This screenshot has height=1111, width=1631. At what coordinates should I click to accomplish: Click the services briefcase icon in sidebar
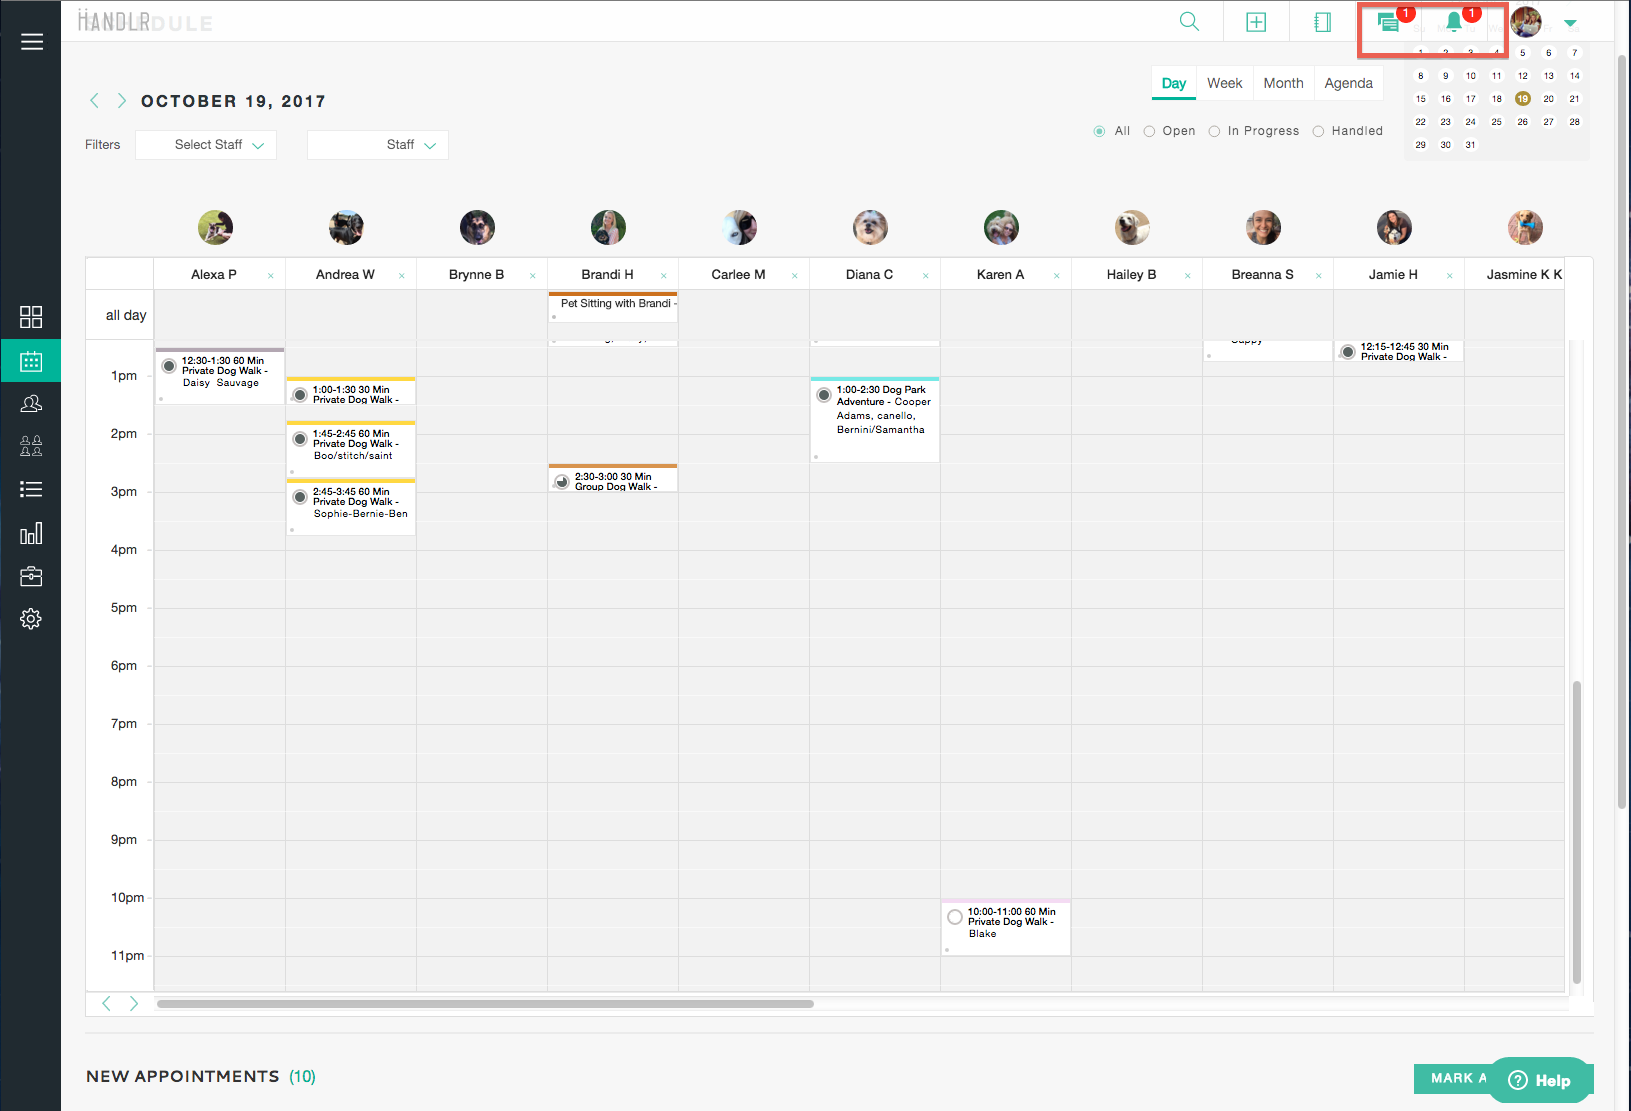31,576
